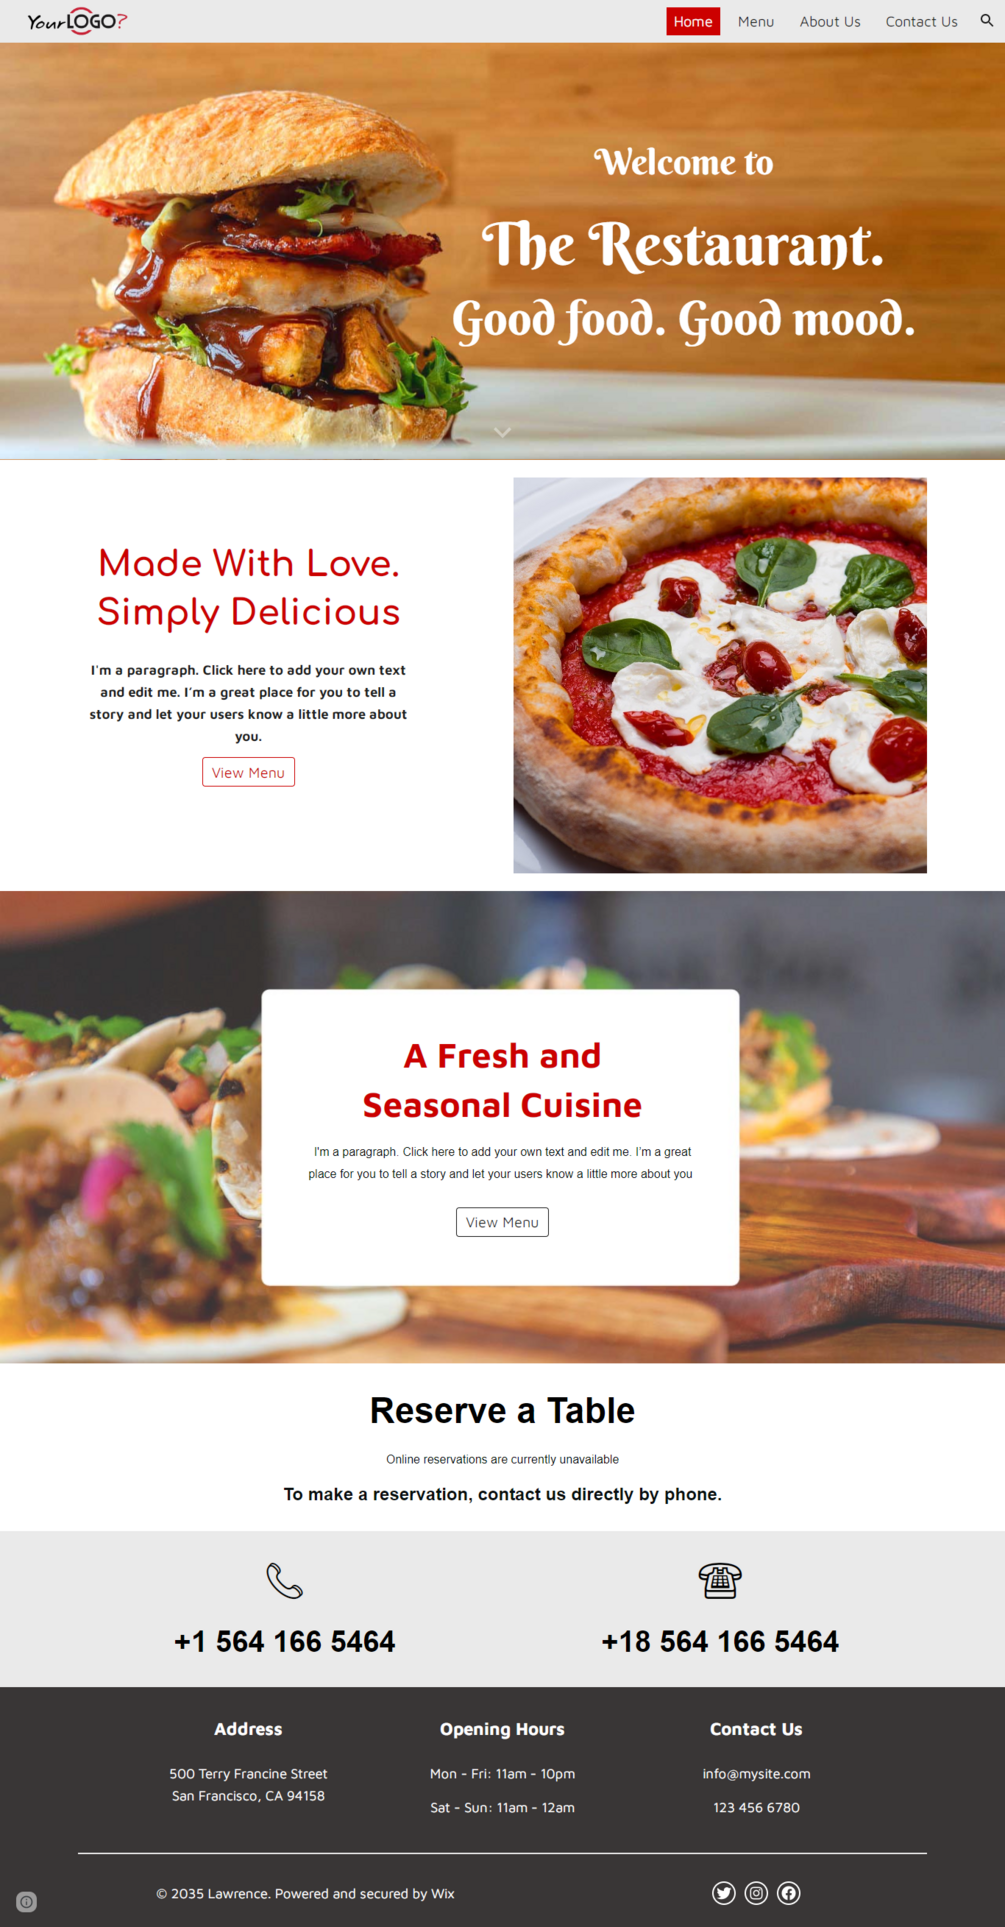Click the search magnifier icon in header

pyautogui.click(x=986, y=21)
